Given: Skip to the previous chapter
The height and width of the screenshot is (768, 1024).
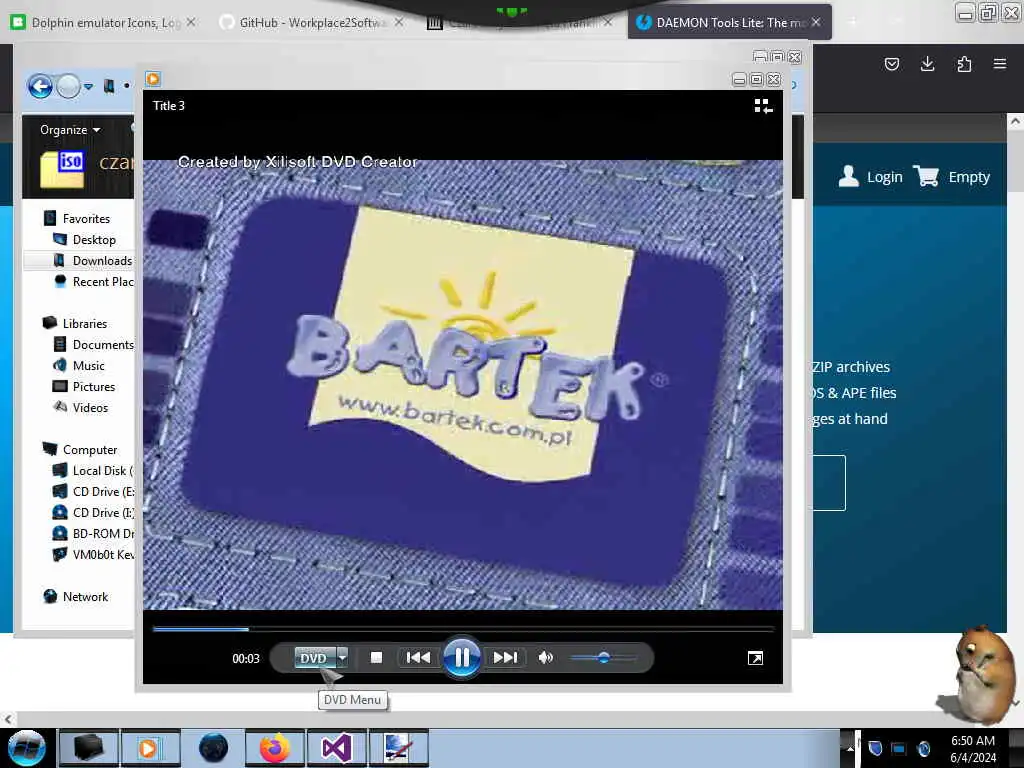Looking at the screenshot, I should tap(418, 658).
